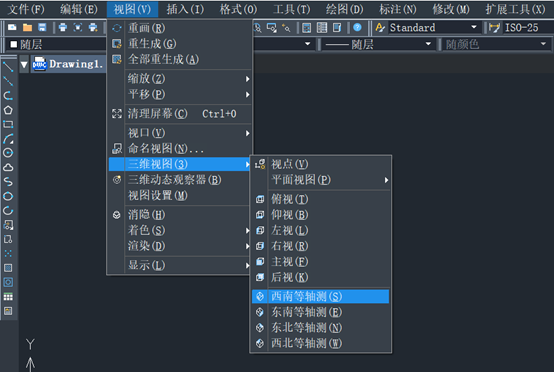The height and width of the screenshot is (372, 554).
Task: Select the Line tool in left toolbar
Action: tap(8, 66)
